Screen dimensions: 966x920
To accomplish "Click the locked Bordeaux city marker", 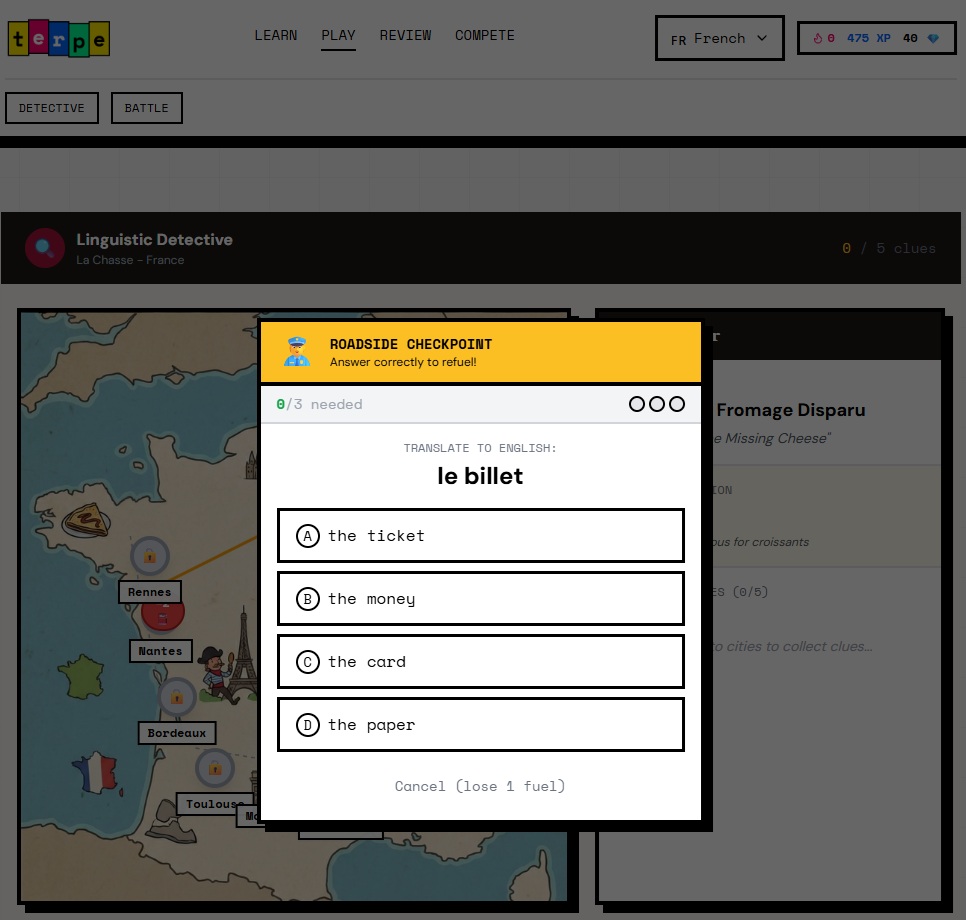I will (177, 697).
